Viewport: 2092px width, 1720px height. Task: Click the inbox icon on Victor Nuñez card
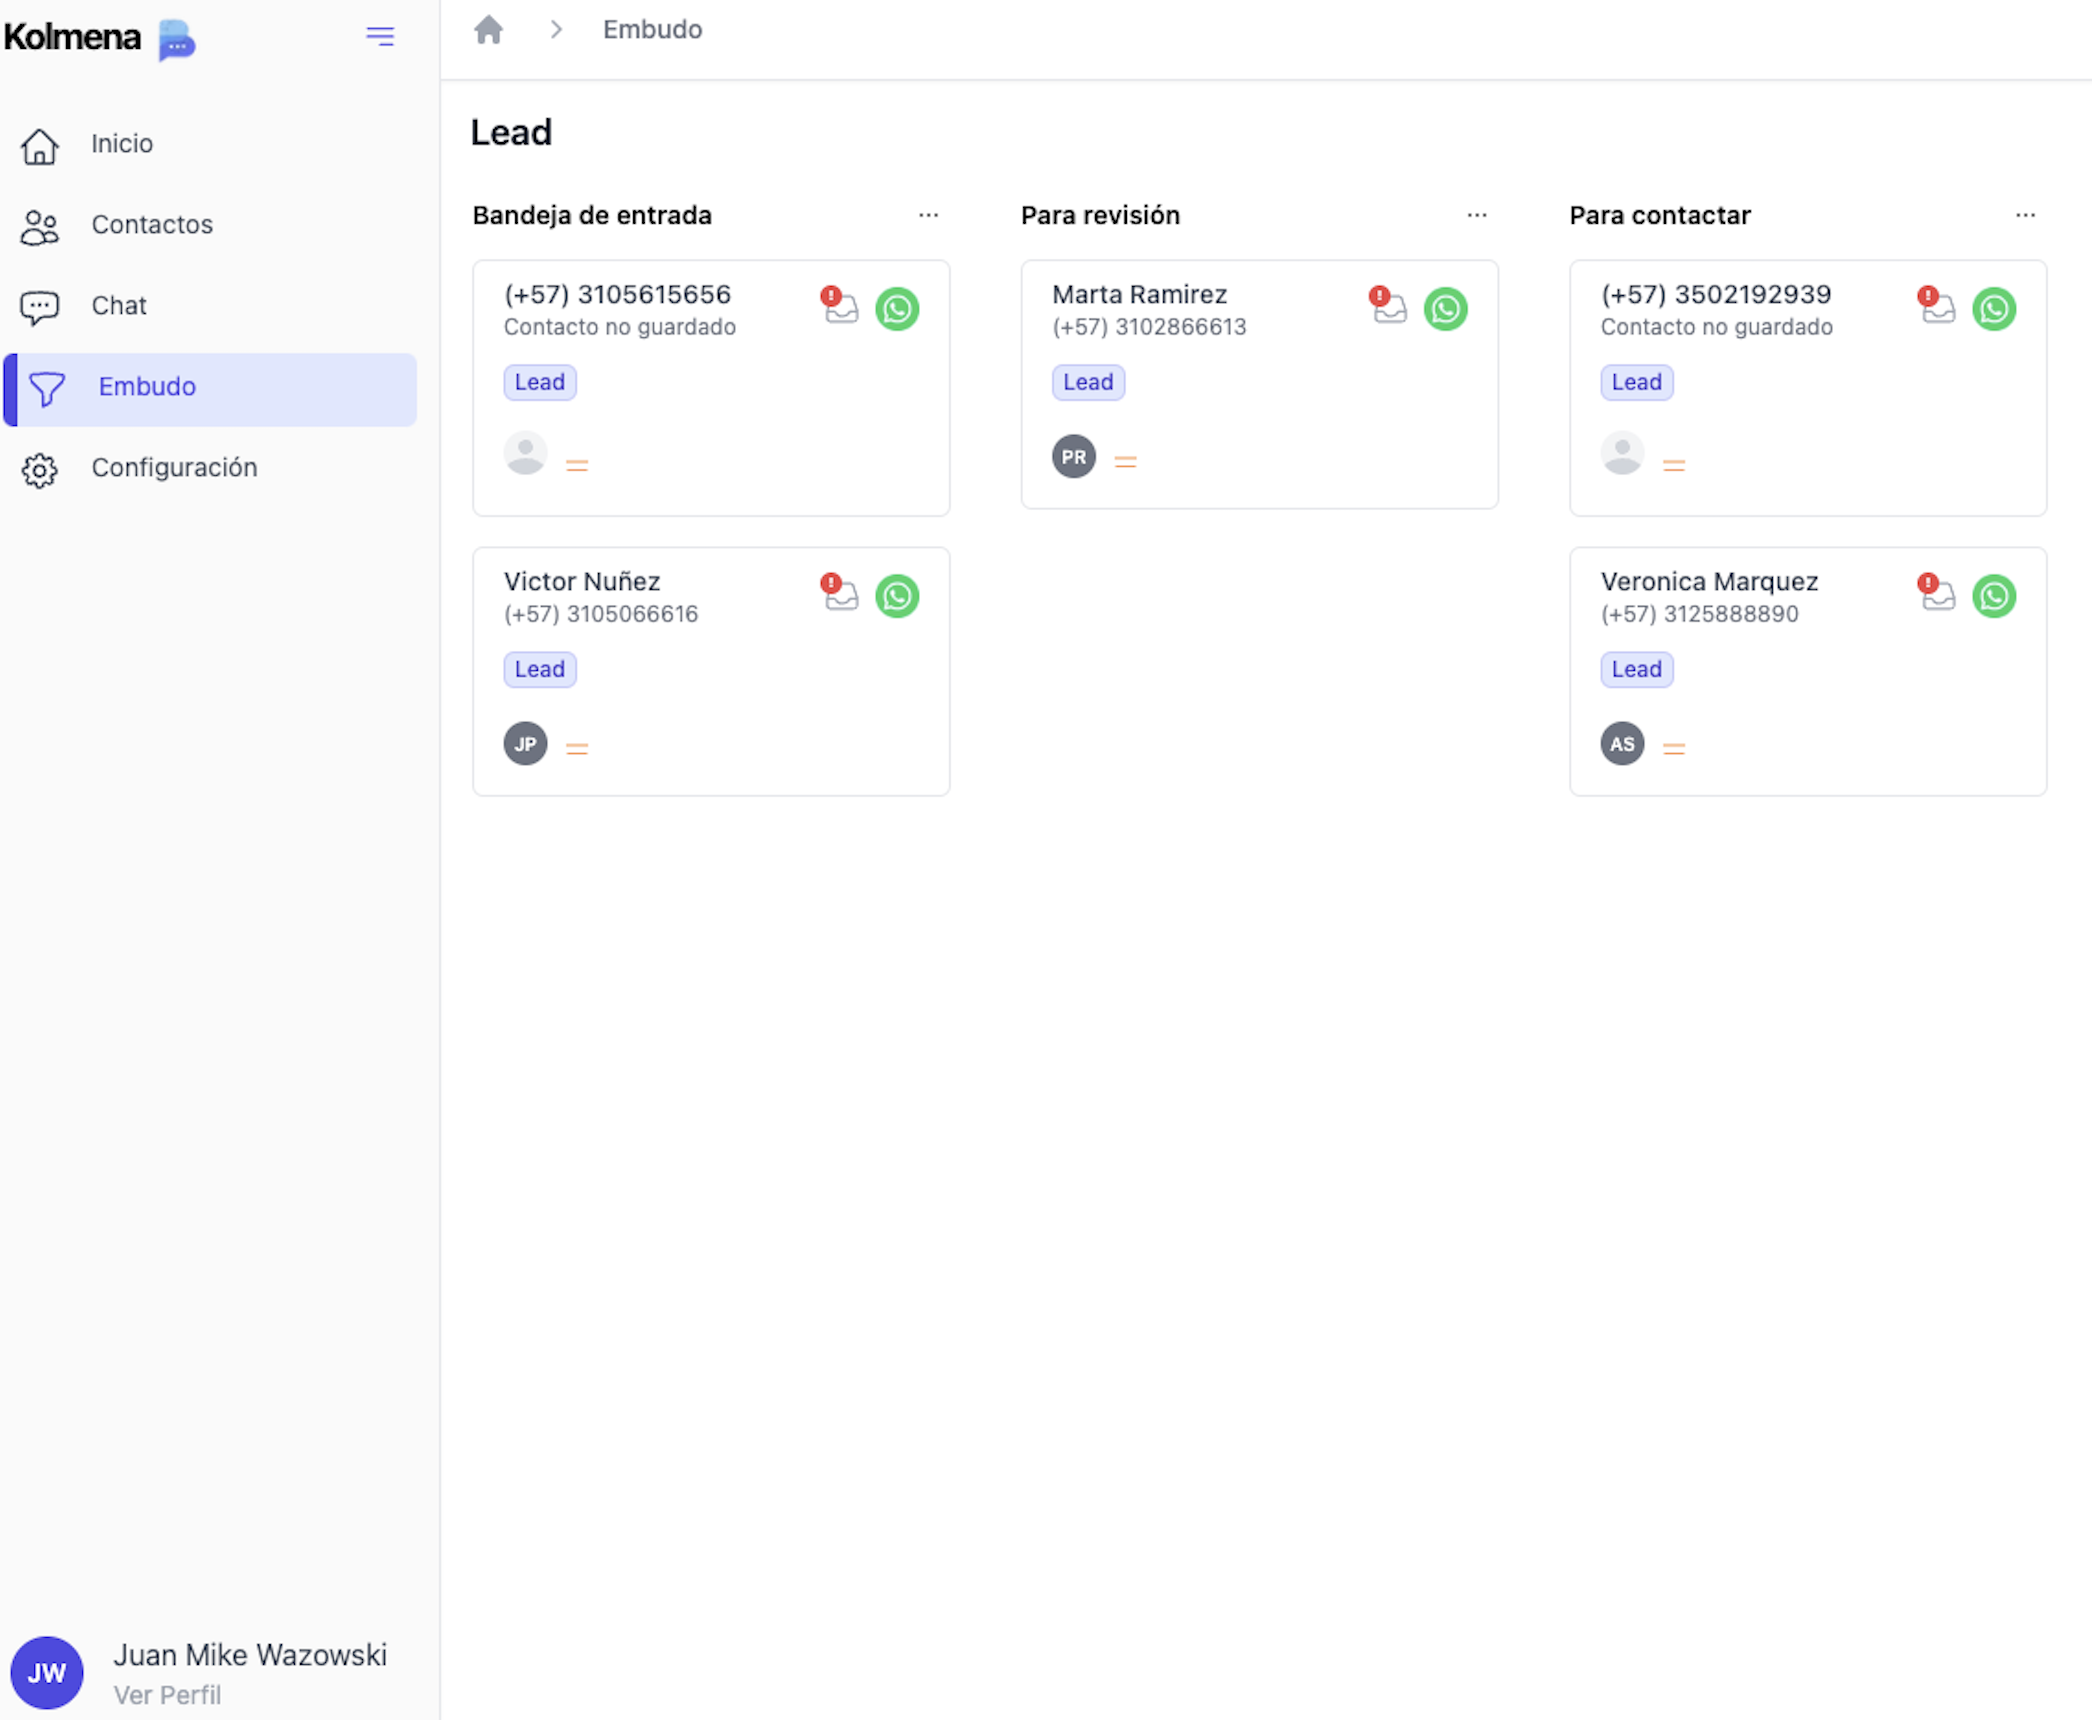click(x=841, y=596)
